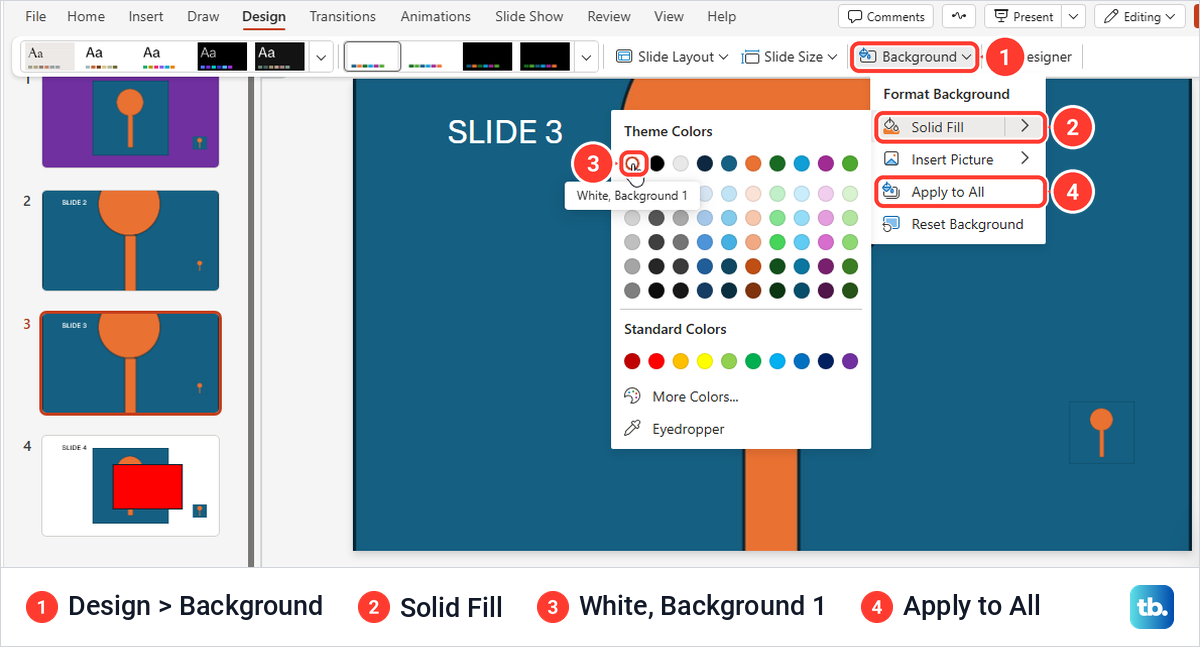Pick the dark navy swatch in Theme Colors top row
Image resolution: width=1200 pixels, height=647 pixels.
coord(705,163)
